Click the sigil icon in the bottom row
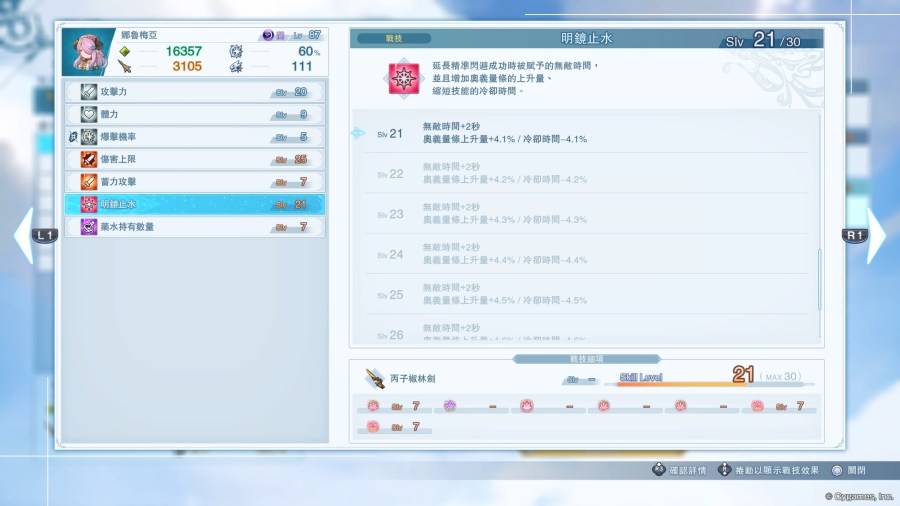The height and width of the screenshot is (506, 900). tap(373, 427)
